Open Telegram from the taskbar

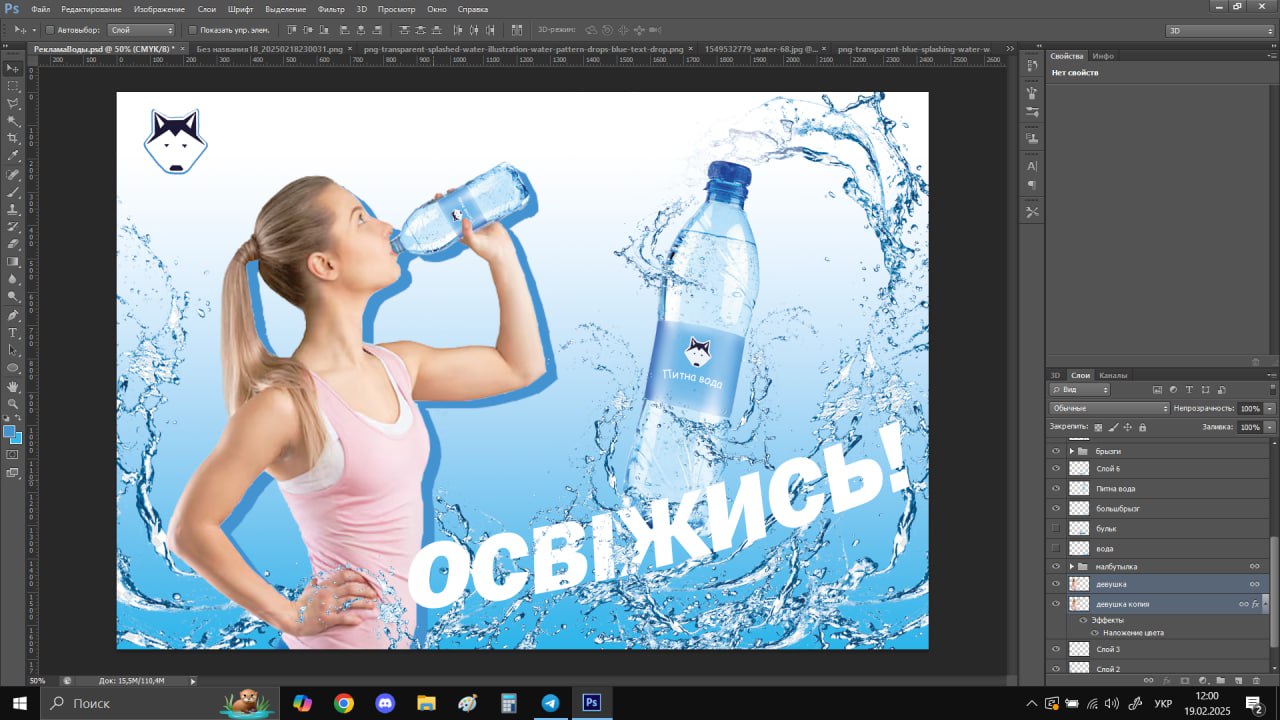[x=550, y=703]
